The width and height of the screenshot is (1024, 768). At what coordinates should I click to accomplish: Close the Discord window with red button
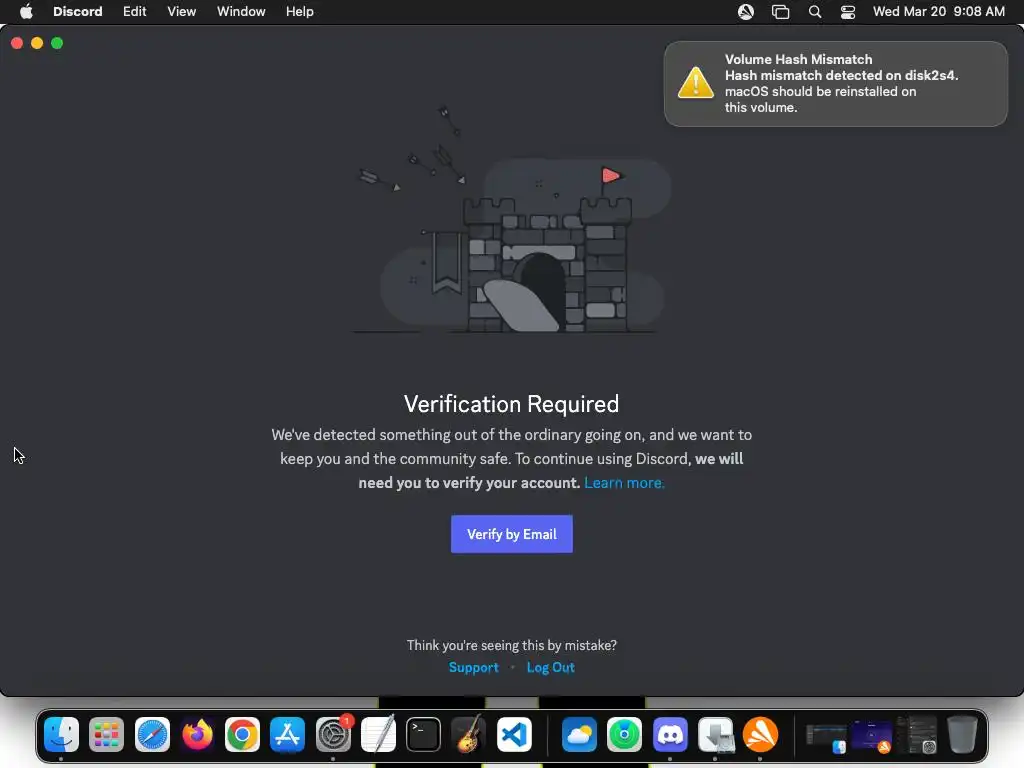17,43
